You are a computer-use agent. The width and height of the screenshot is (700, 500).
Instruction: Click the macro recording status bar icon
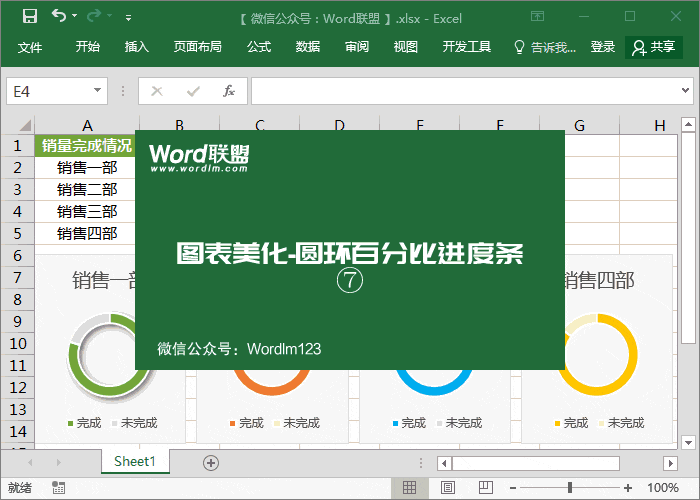[x=59, y=487]
